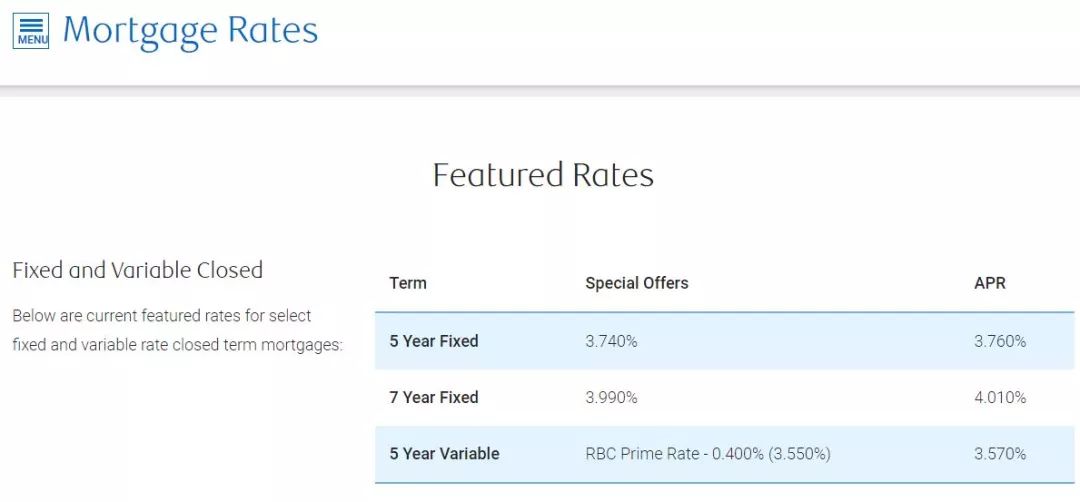
Task: Click the 4.010% APR value
Action: (x=1000, y=397)
